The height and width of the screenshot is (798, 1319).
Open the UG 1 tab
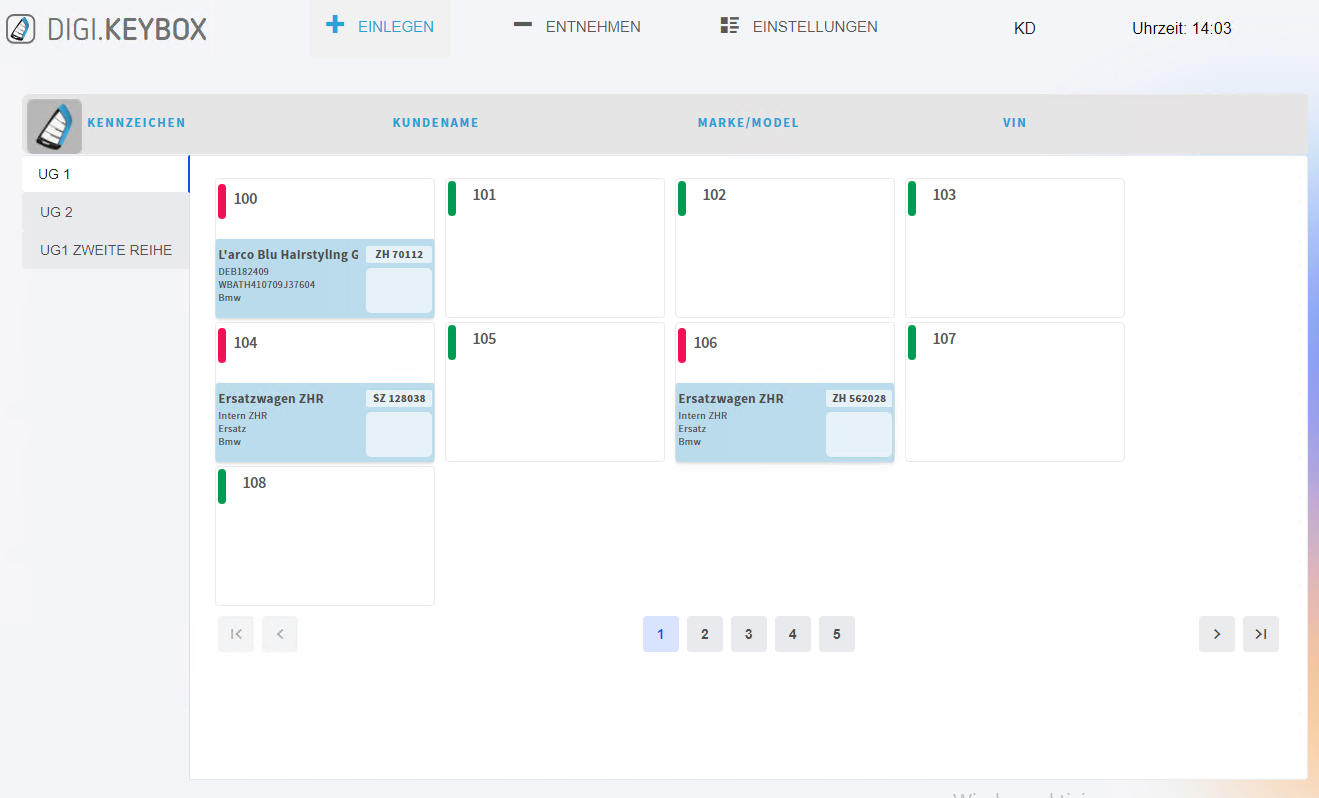click(x=105, y=174)
